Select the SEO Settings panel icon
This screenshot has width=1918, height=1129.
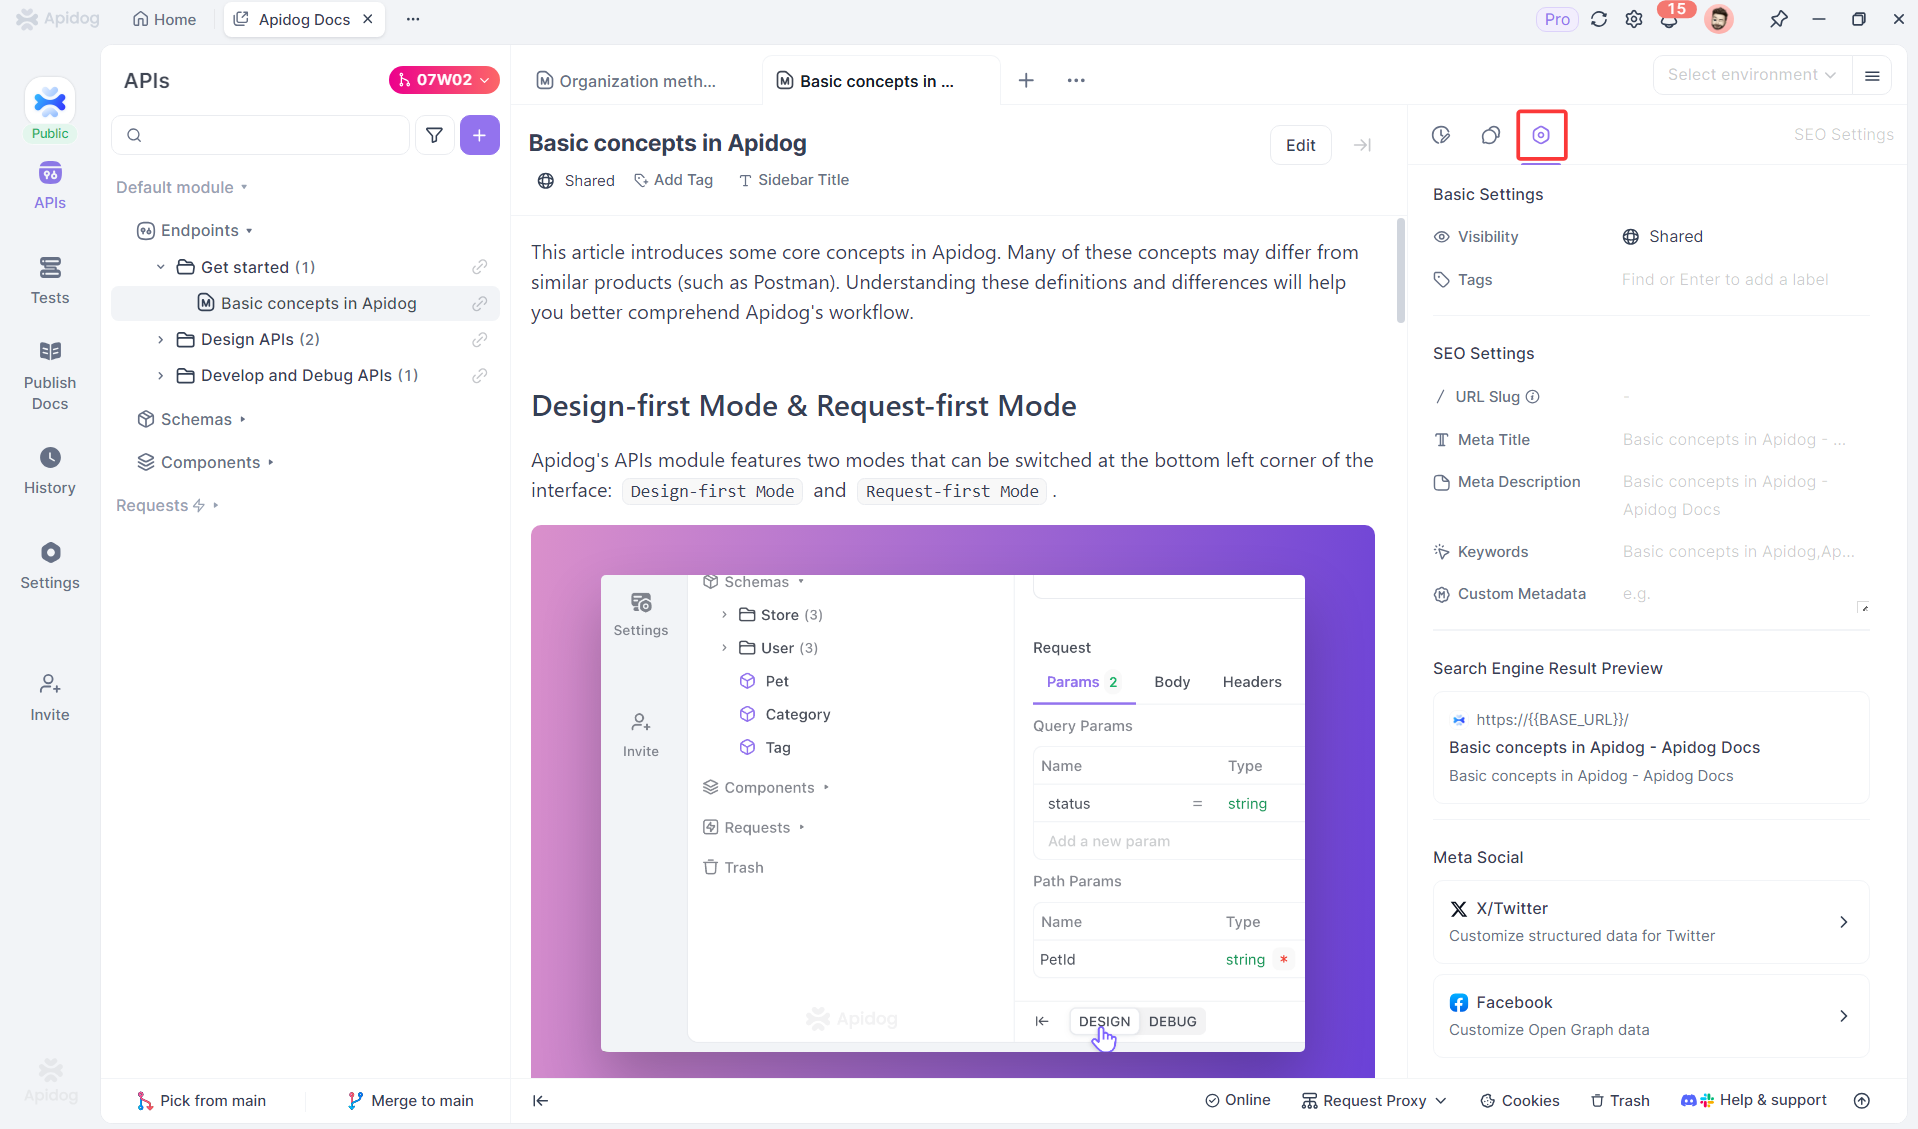(1541, 135)
